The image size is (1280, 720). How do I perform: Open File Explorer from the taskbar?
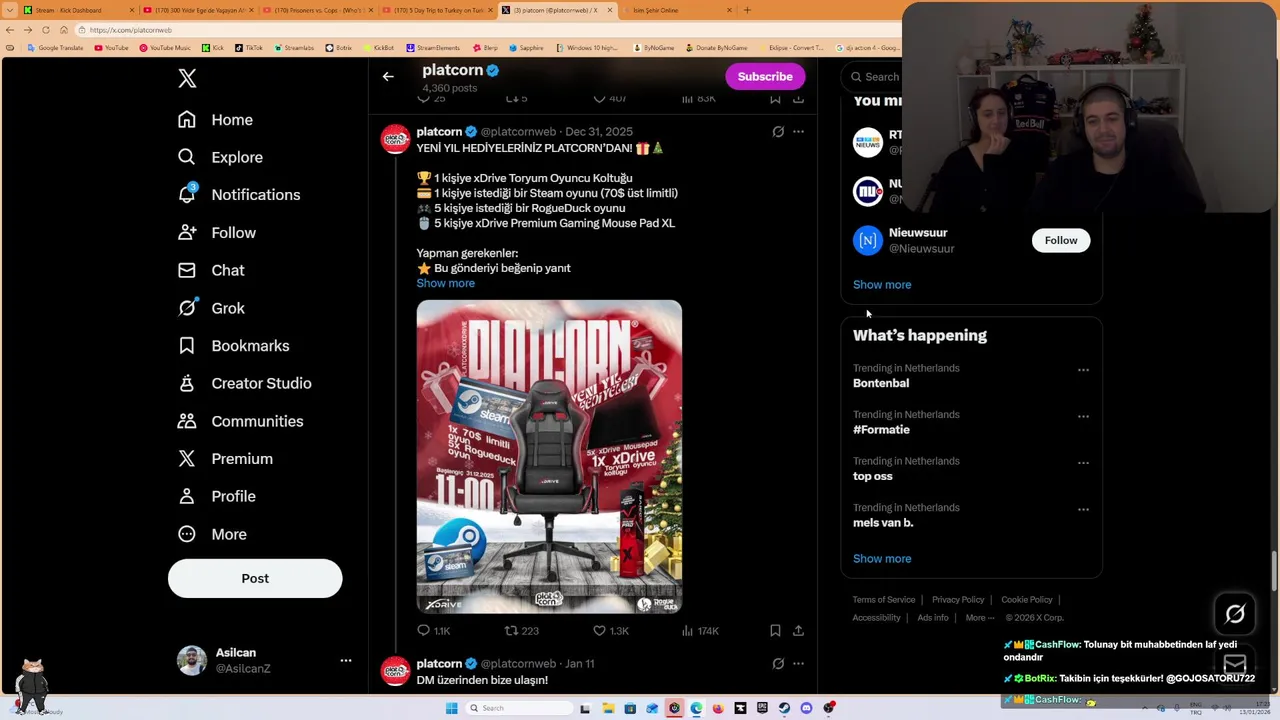click(607, 709)
